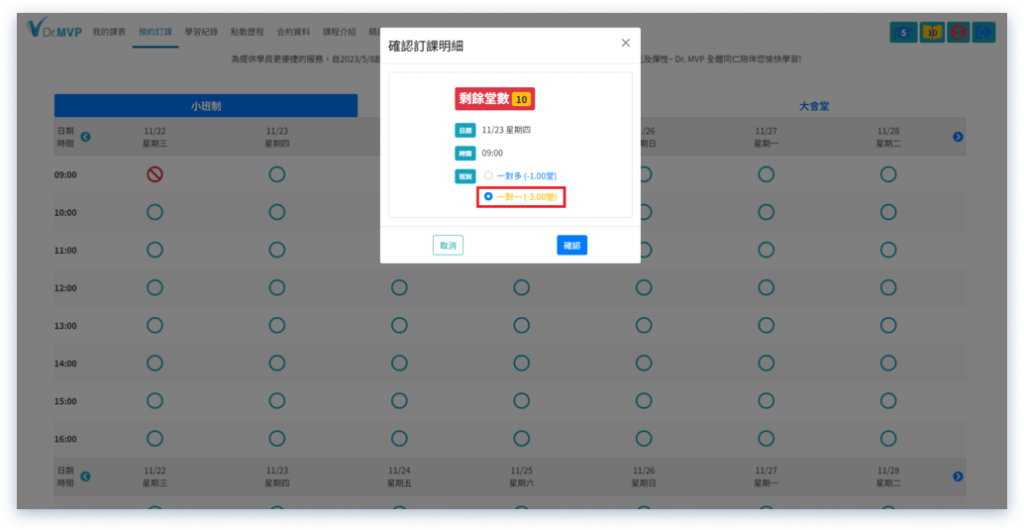Click the 取消 button in the dialog
The height and width of the screenshot is (530, 1024).
(447, 245)
